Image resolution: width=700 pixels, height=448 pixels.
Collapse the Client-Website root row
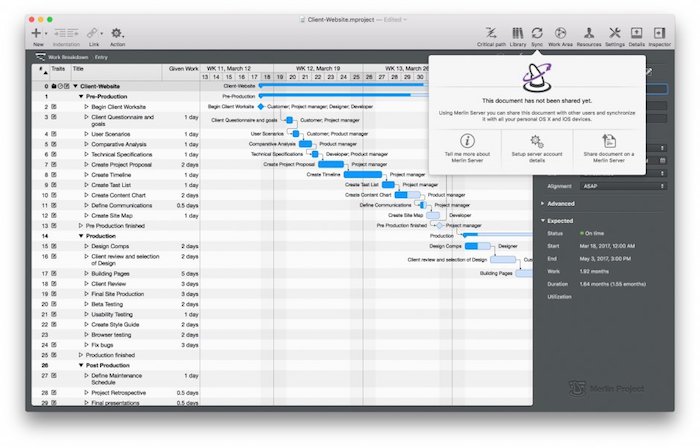click(75, 86)
